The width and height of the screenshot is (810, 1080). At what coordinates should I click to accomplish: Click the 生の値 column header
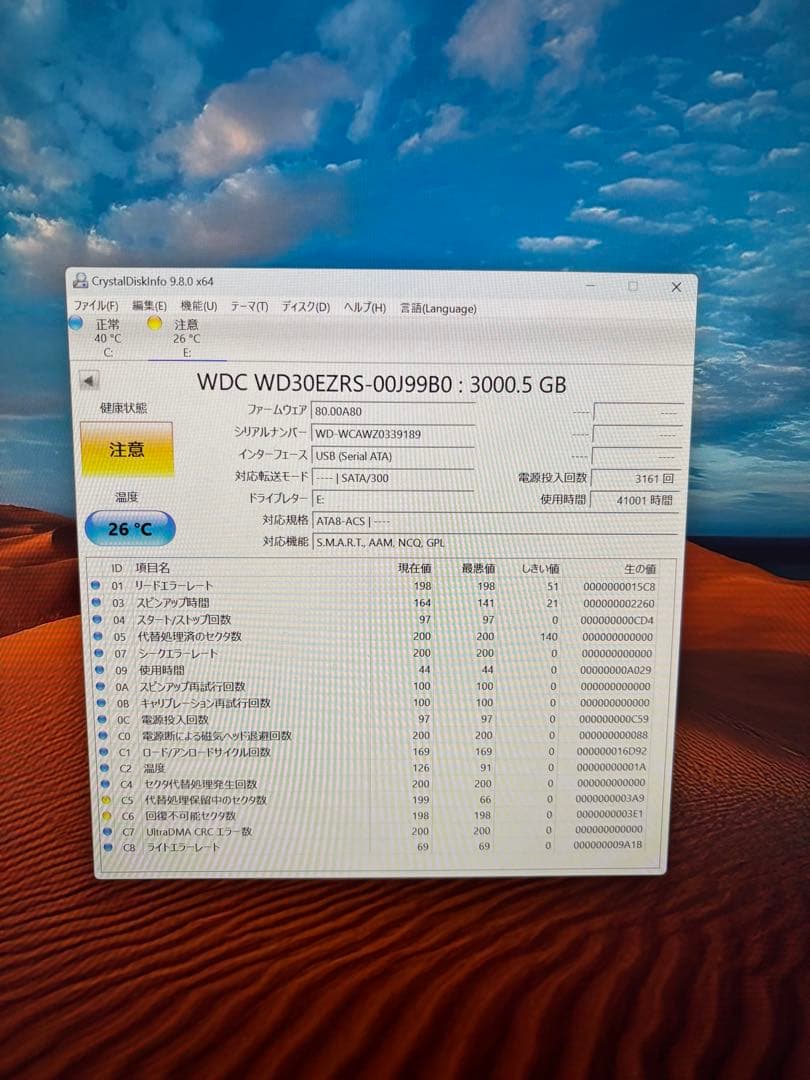pos(640,569)
